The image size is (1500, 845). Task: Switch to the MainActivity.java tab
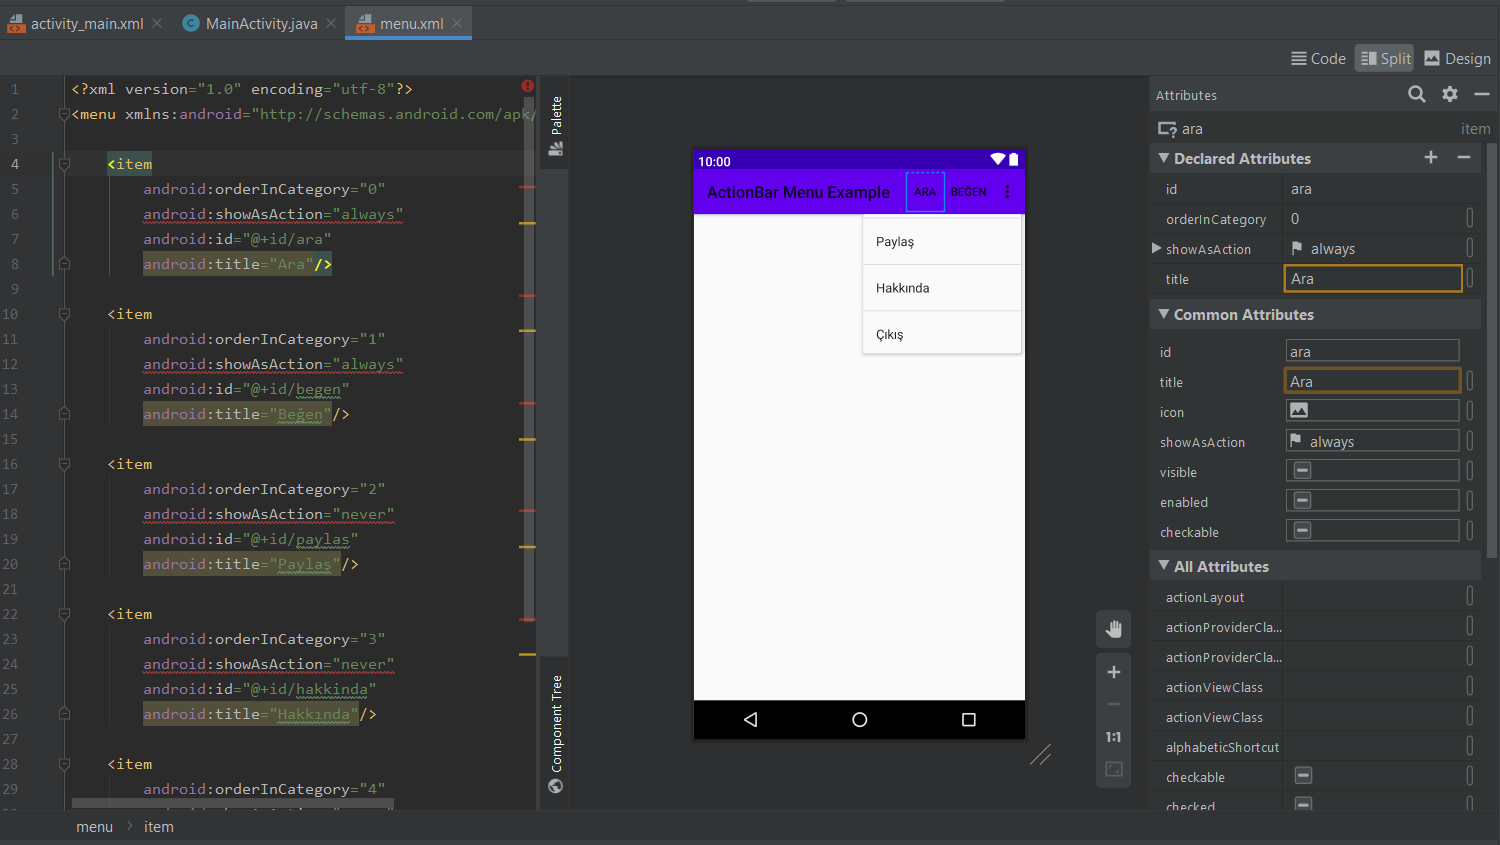click(260, 23)
